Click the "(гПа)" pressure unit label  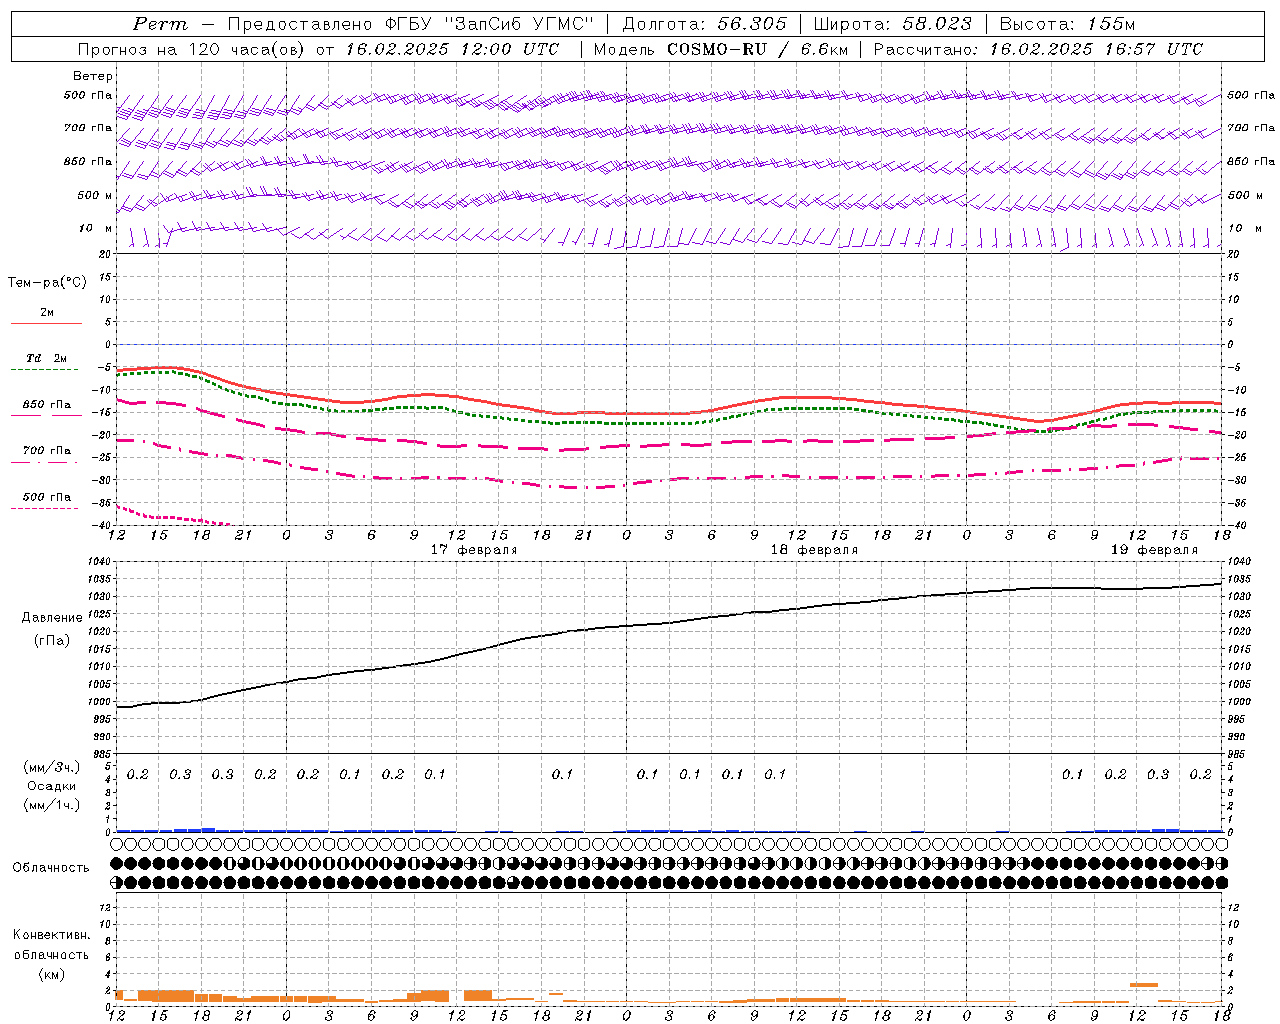click(52, 640)
